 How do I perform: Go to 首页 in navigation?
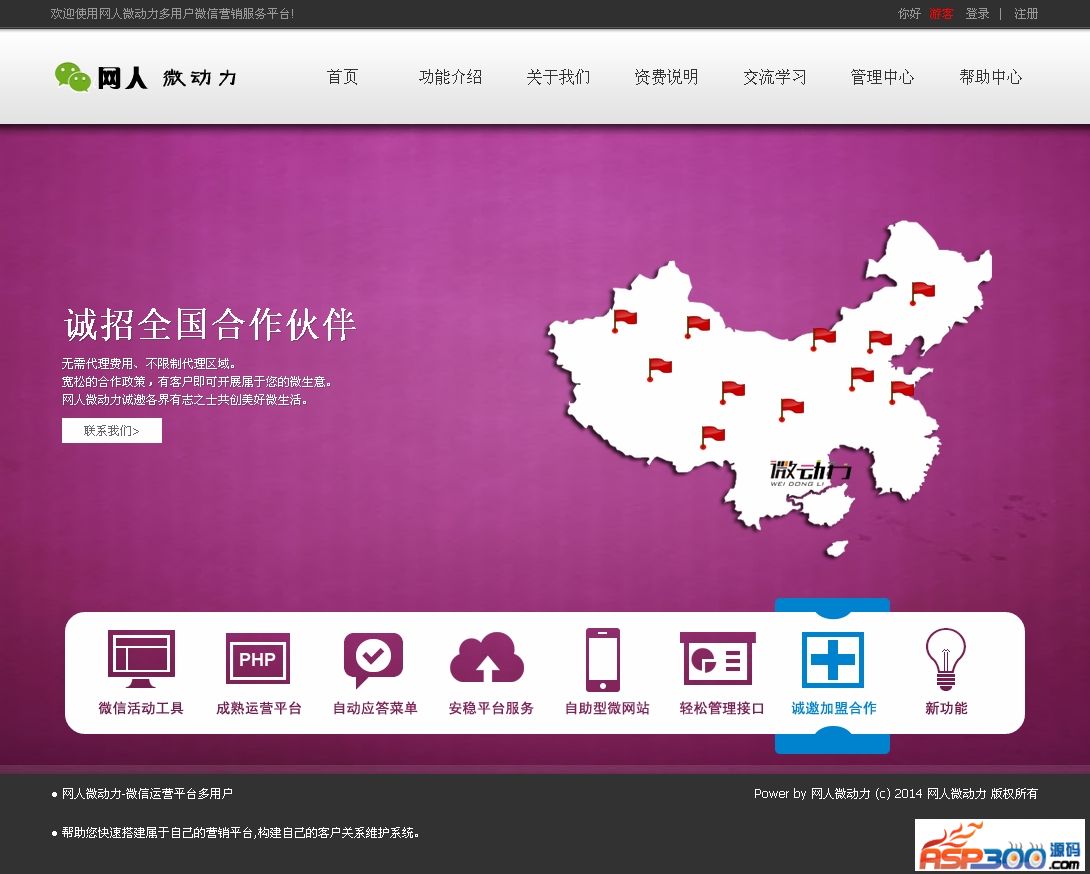point(343,76)
